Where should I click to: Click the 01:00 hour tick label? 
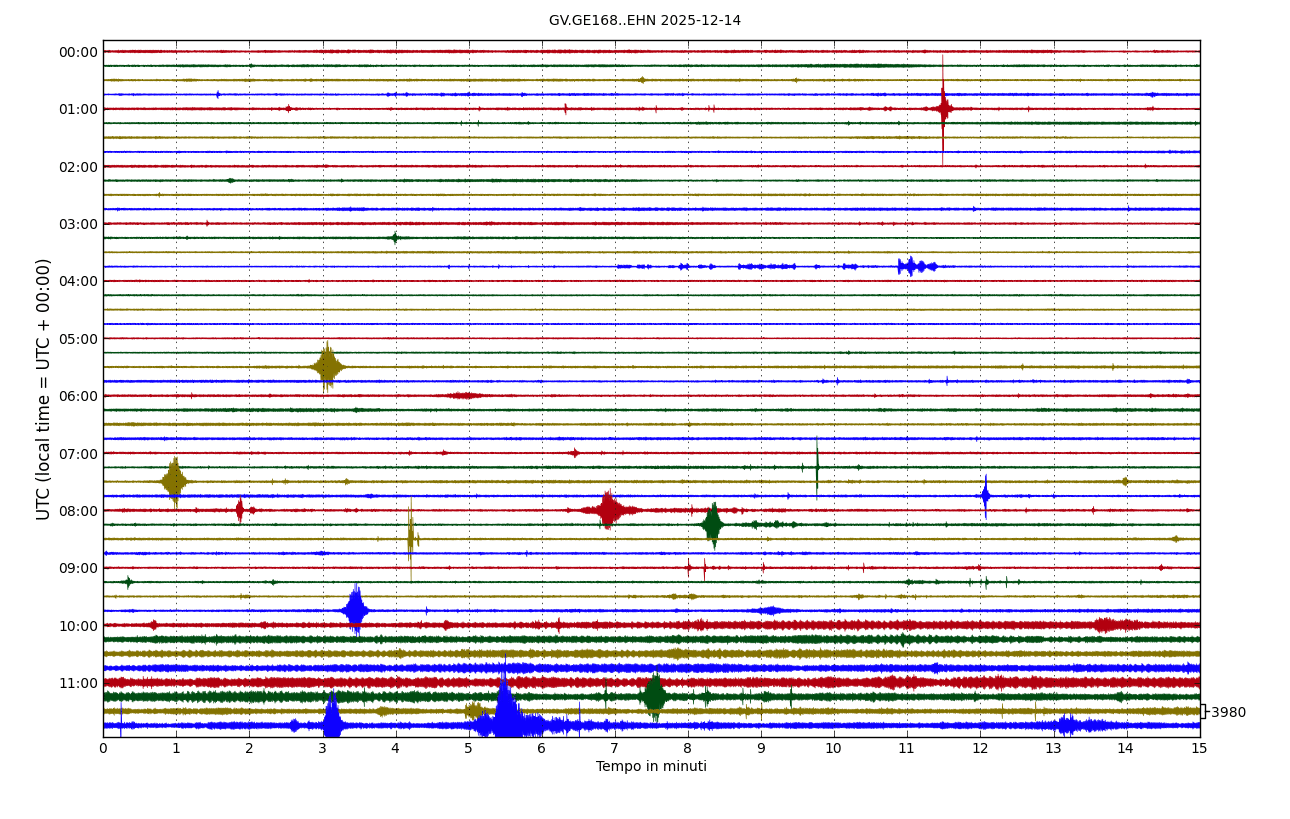pos(78,109)
